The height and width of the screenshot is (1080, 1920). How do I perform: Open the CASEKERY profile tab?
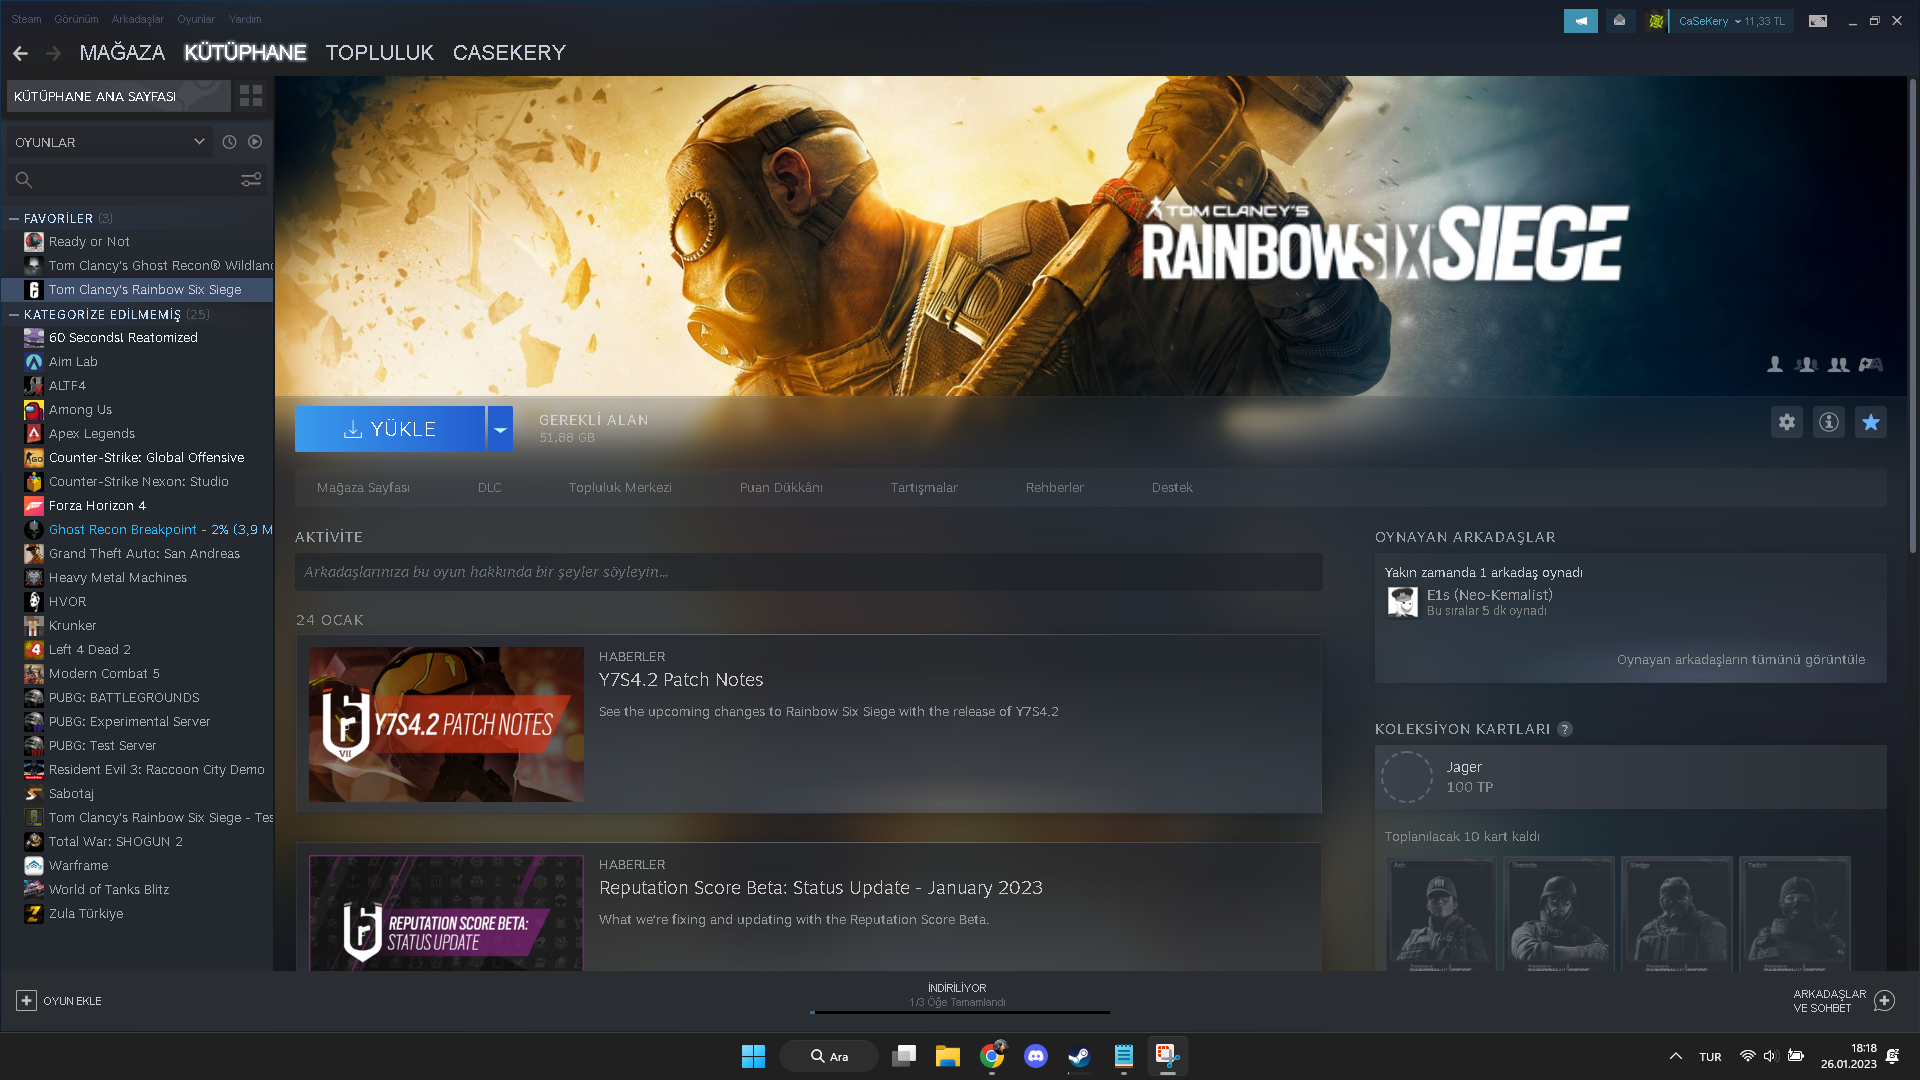point(509,52)
